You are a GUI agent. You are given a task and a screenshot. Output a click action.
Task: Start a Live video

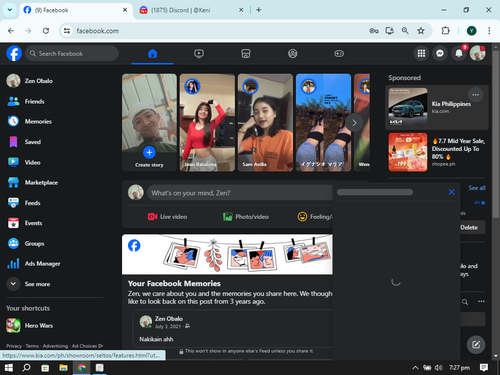tap(167, 217)
